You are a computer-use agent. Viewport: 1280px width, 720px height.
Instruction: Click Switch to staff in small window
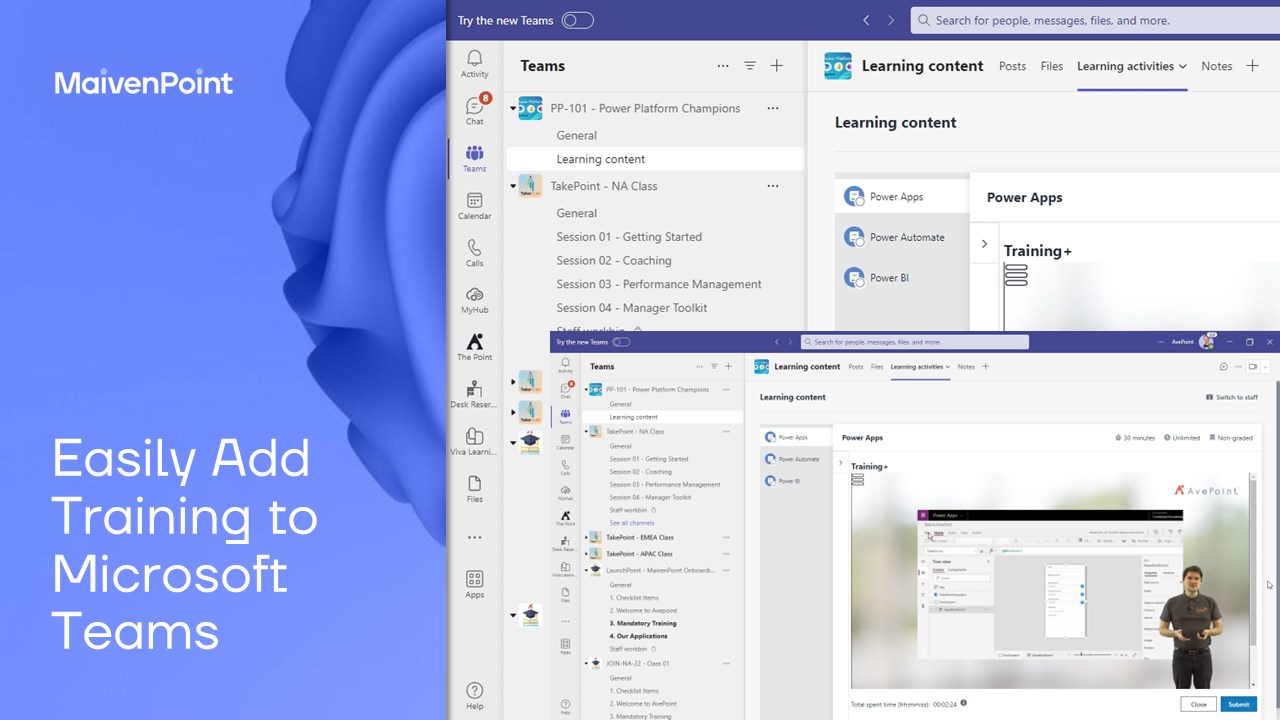click(1232, 397)
